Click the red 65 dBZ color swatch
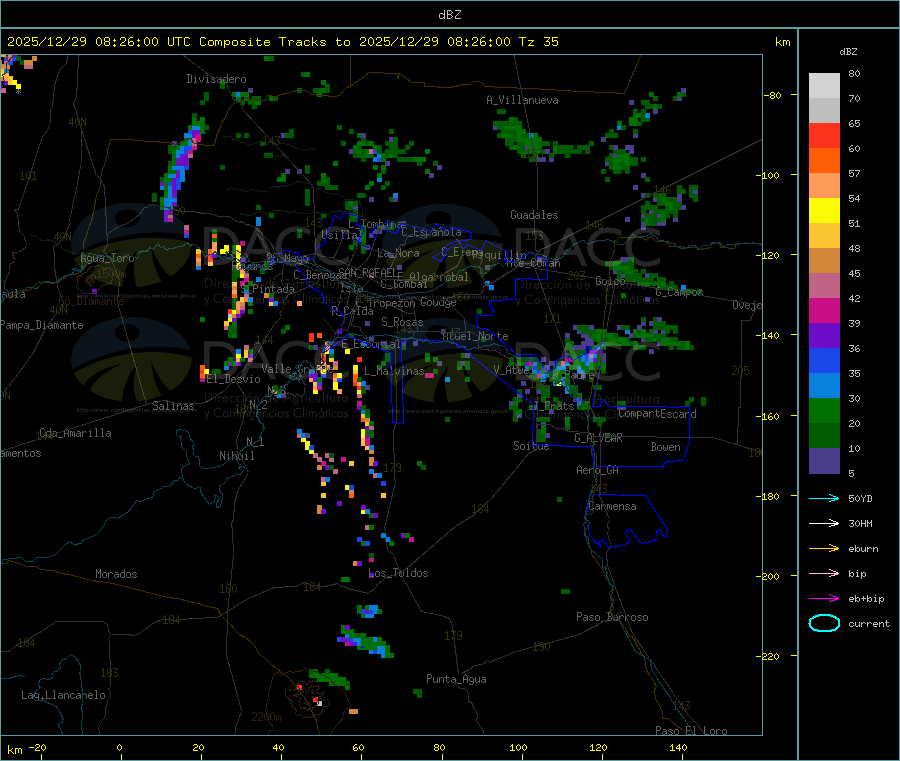The width and height of the screenshot is (900, 761). 824,135
